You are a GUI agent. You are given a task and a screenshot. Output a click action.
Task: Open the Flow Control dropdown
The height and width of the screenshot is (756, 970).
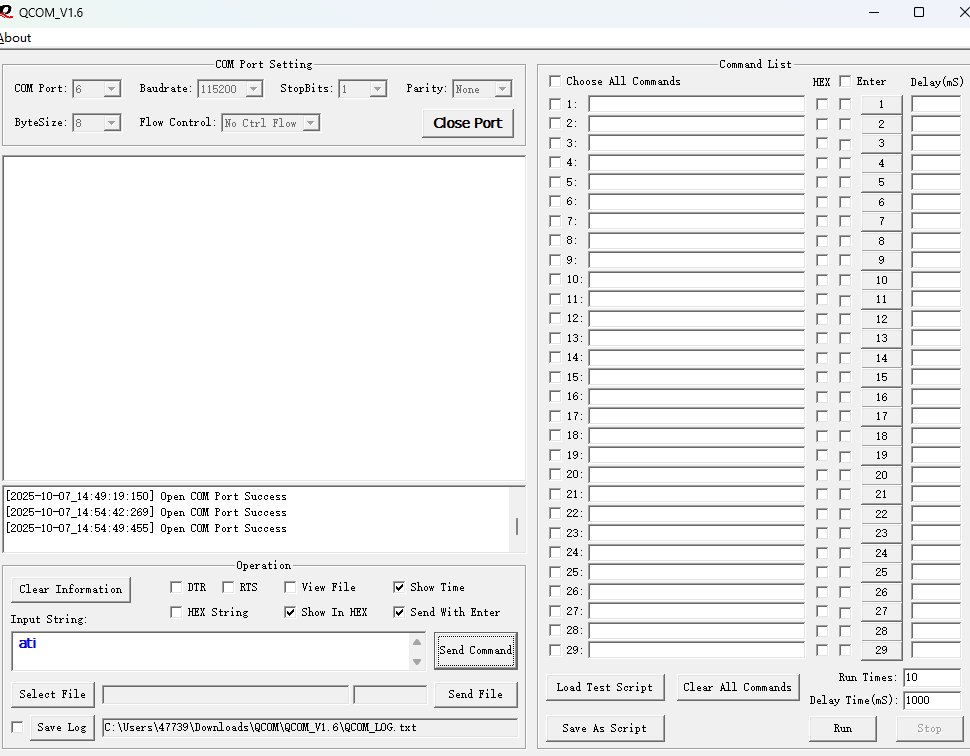click(310, 123)
